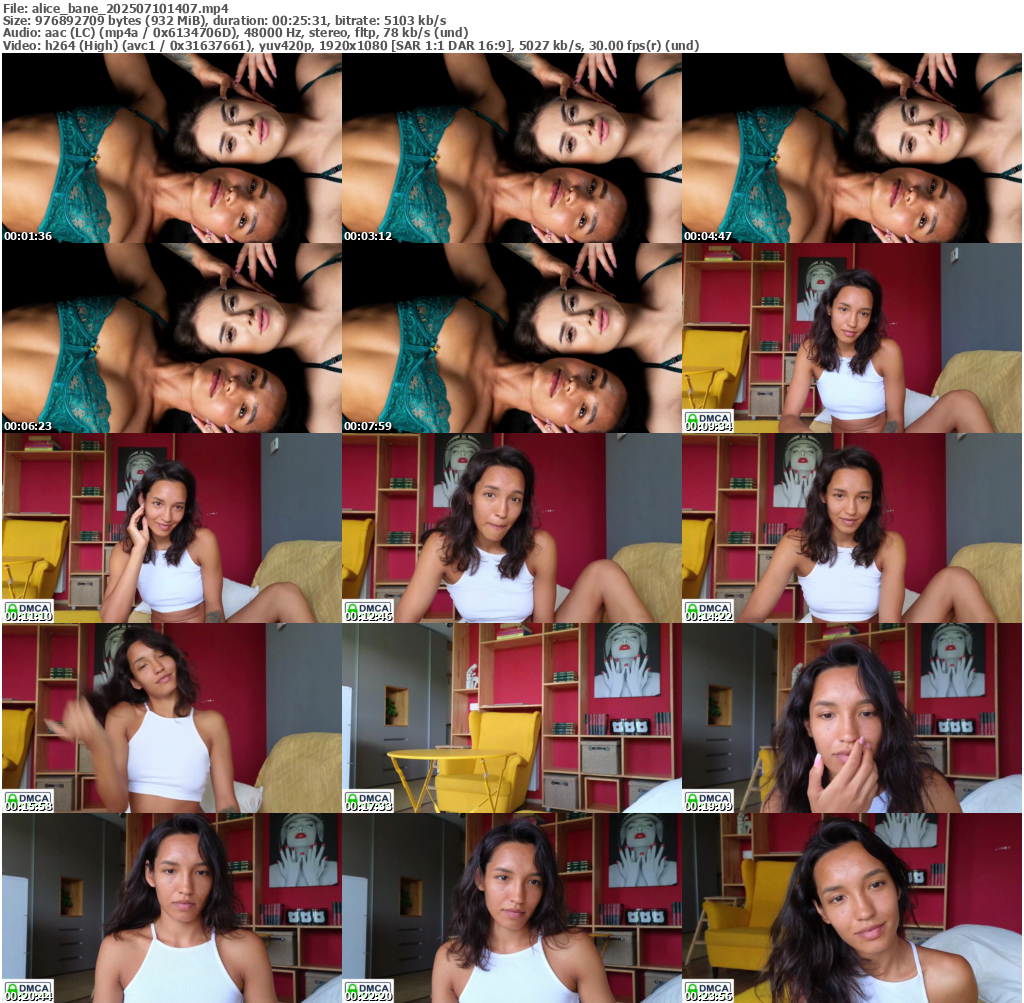This screenshot has height=1003, width=1024.
Task: Click the DMCA badge on the 00:15:58 frame
Action: pos(28,796)
